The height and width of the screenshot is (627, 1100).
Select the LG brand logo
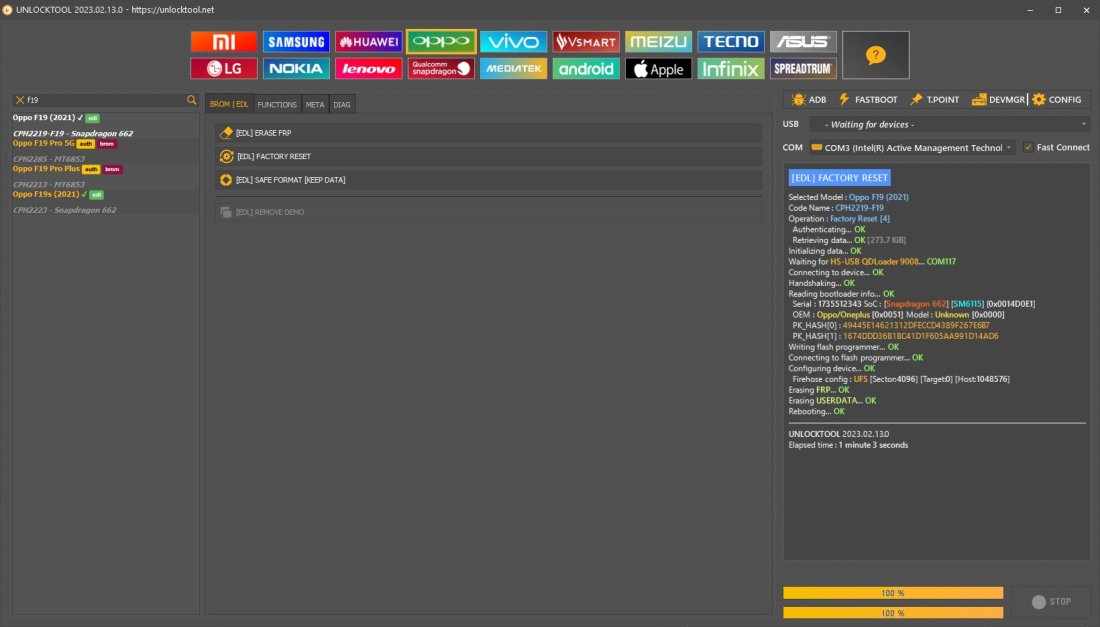(224, 69)
